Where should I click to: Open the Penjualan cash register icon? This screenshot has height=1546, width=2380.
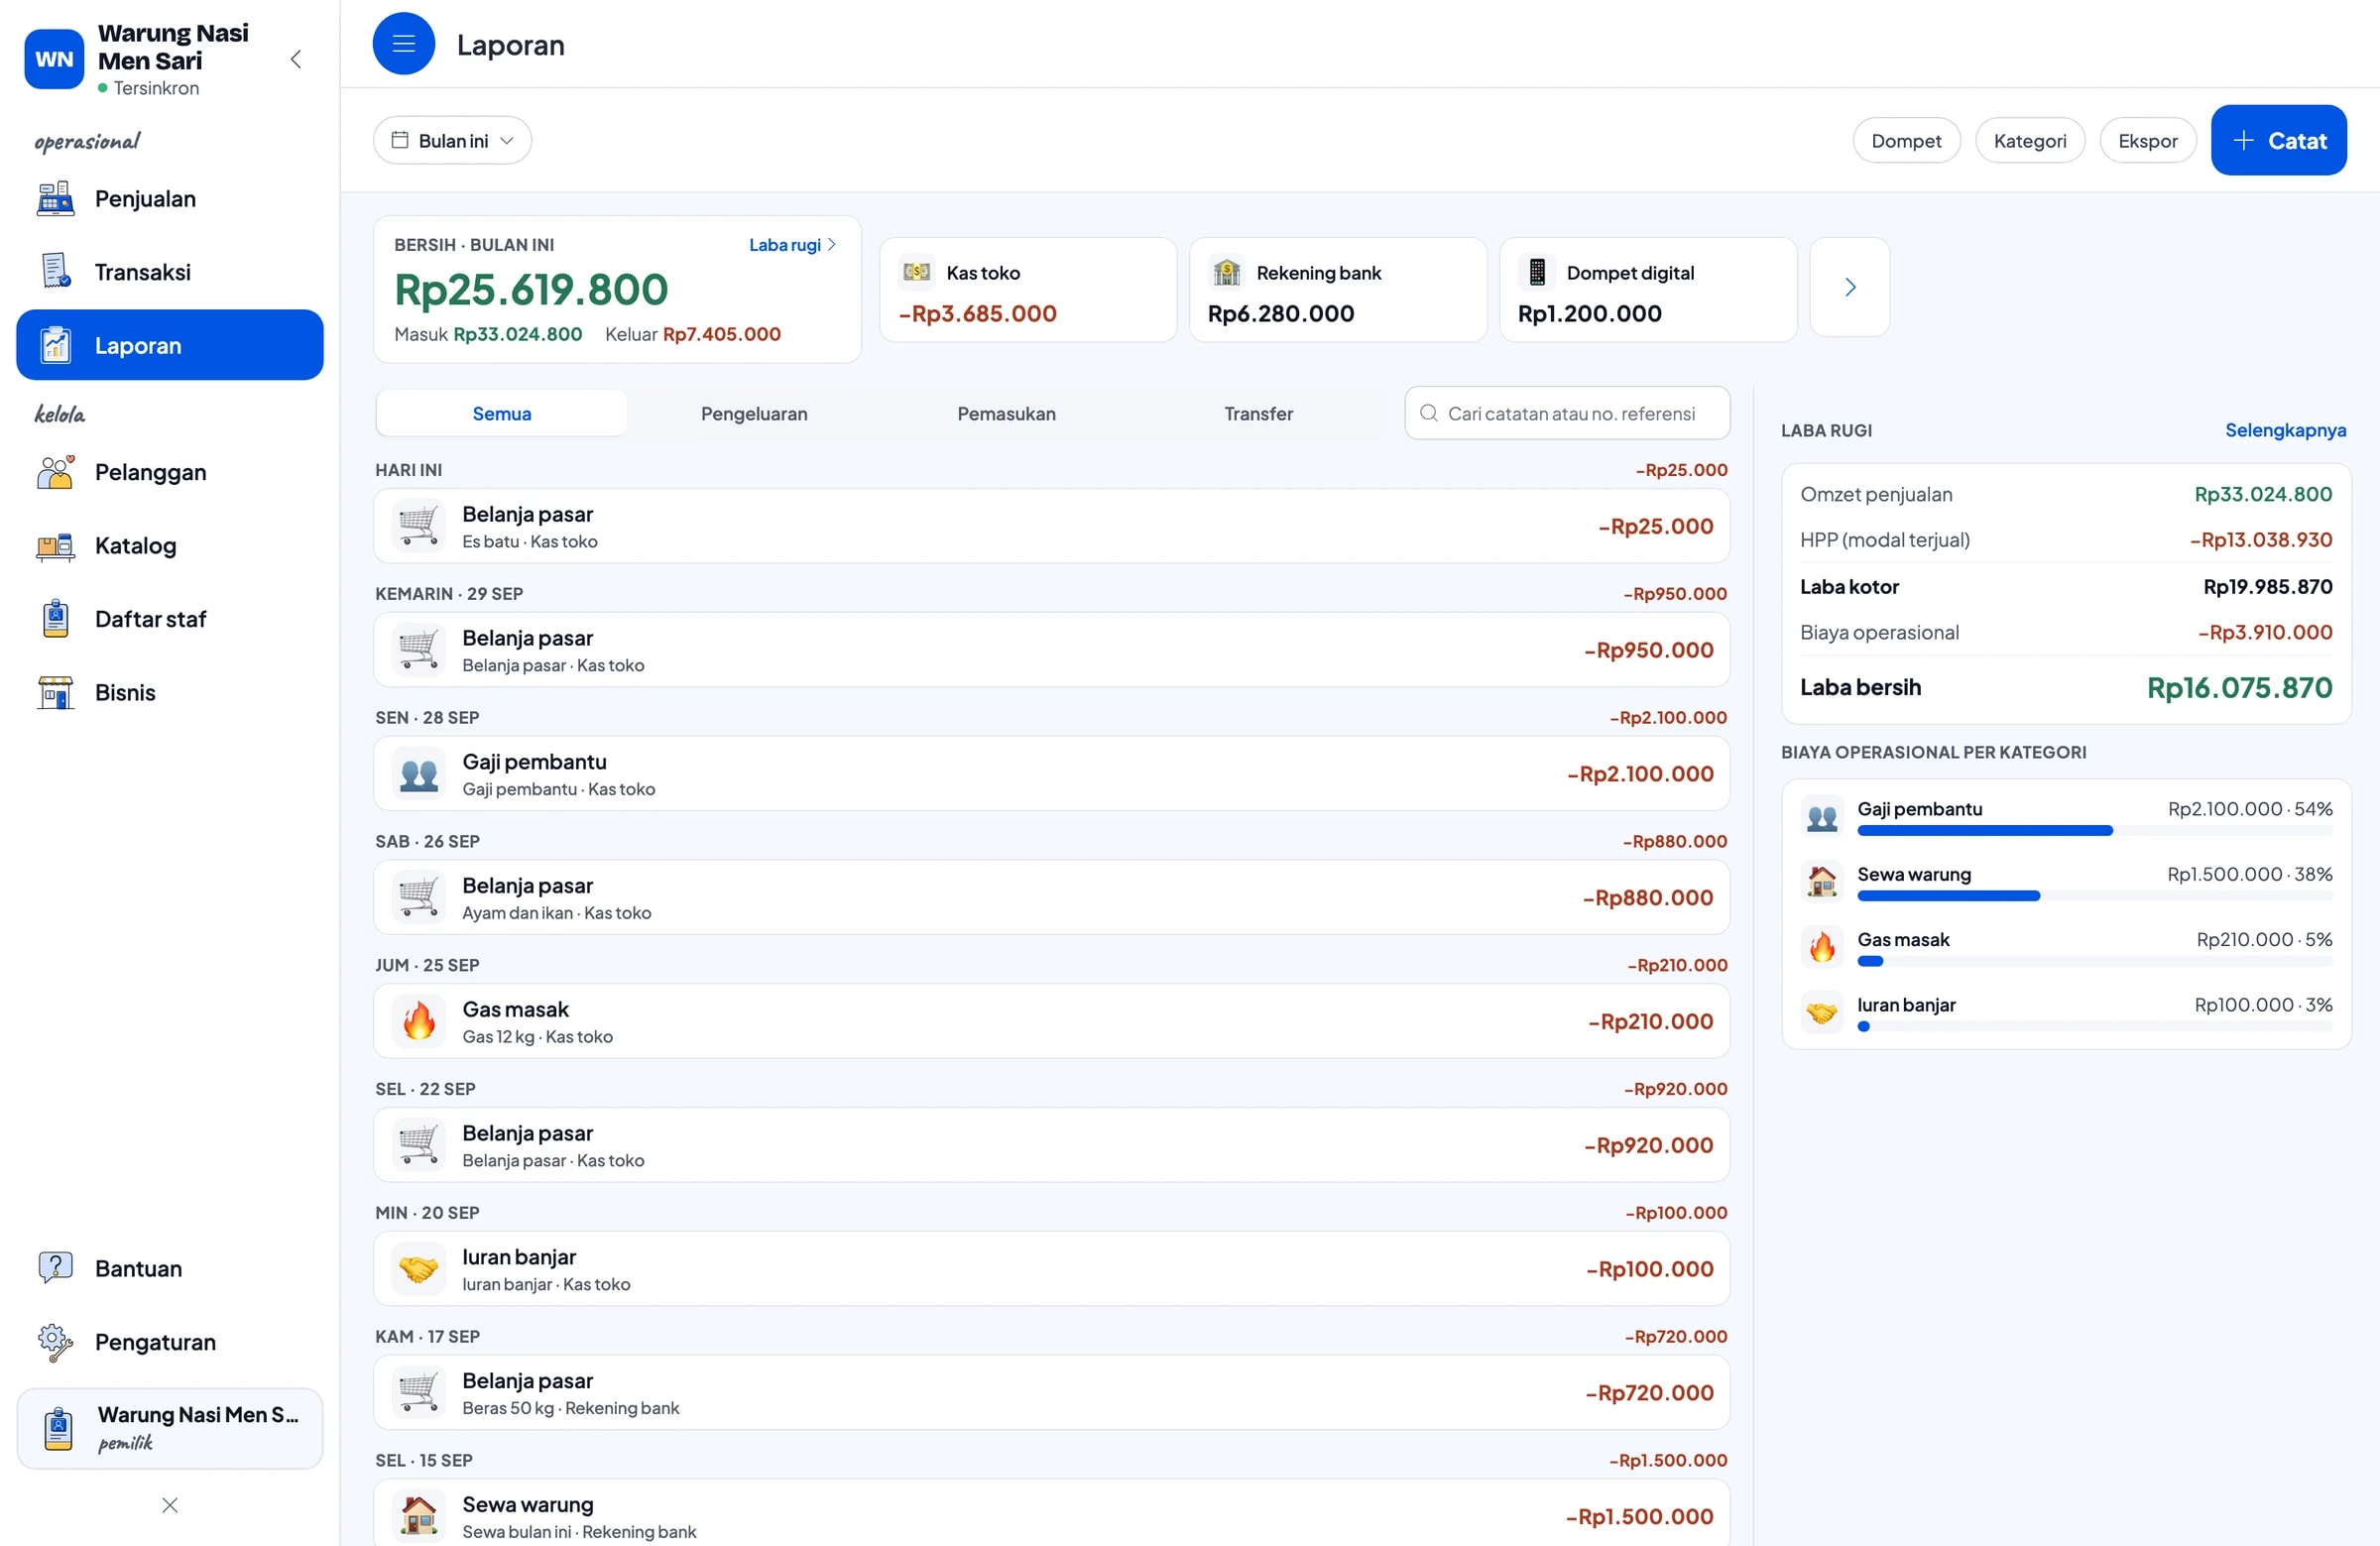[x=55, y=199]
